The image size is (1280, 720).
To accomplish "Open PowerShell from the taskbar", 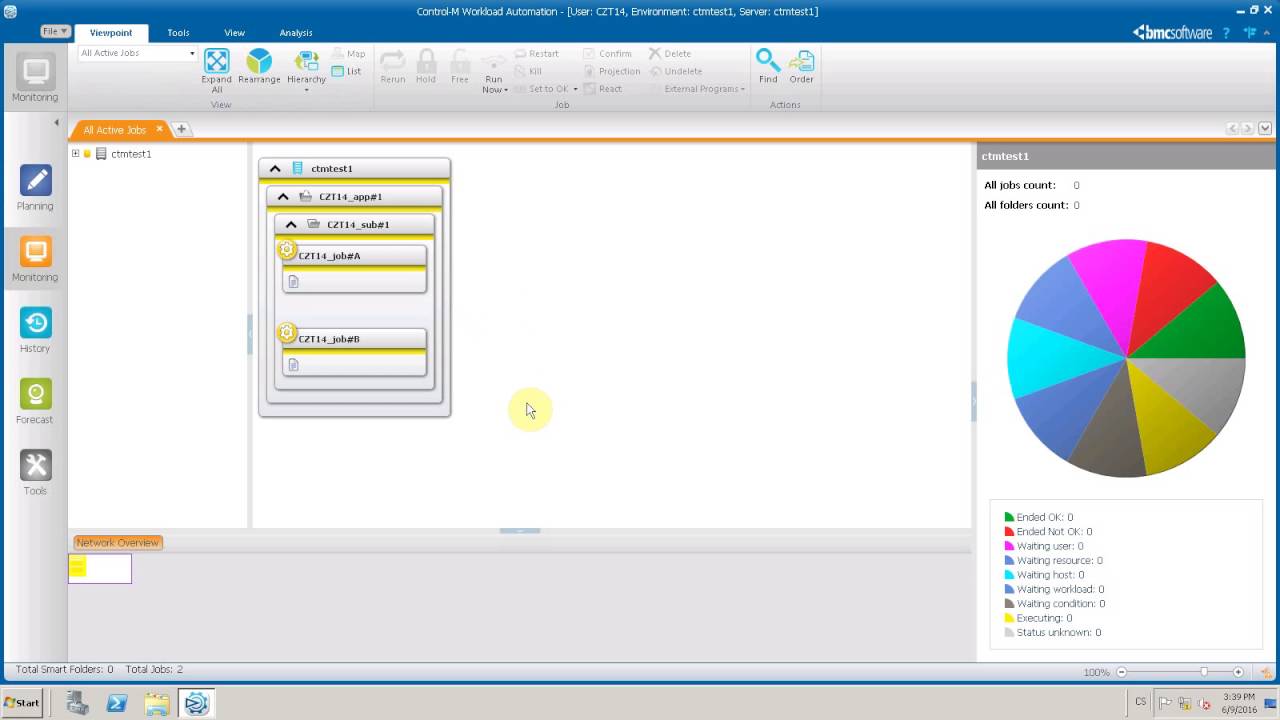I will coord(116,704).
